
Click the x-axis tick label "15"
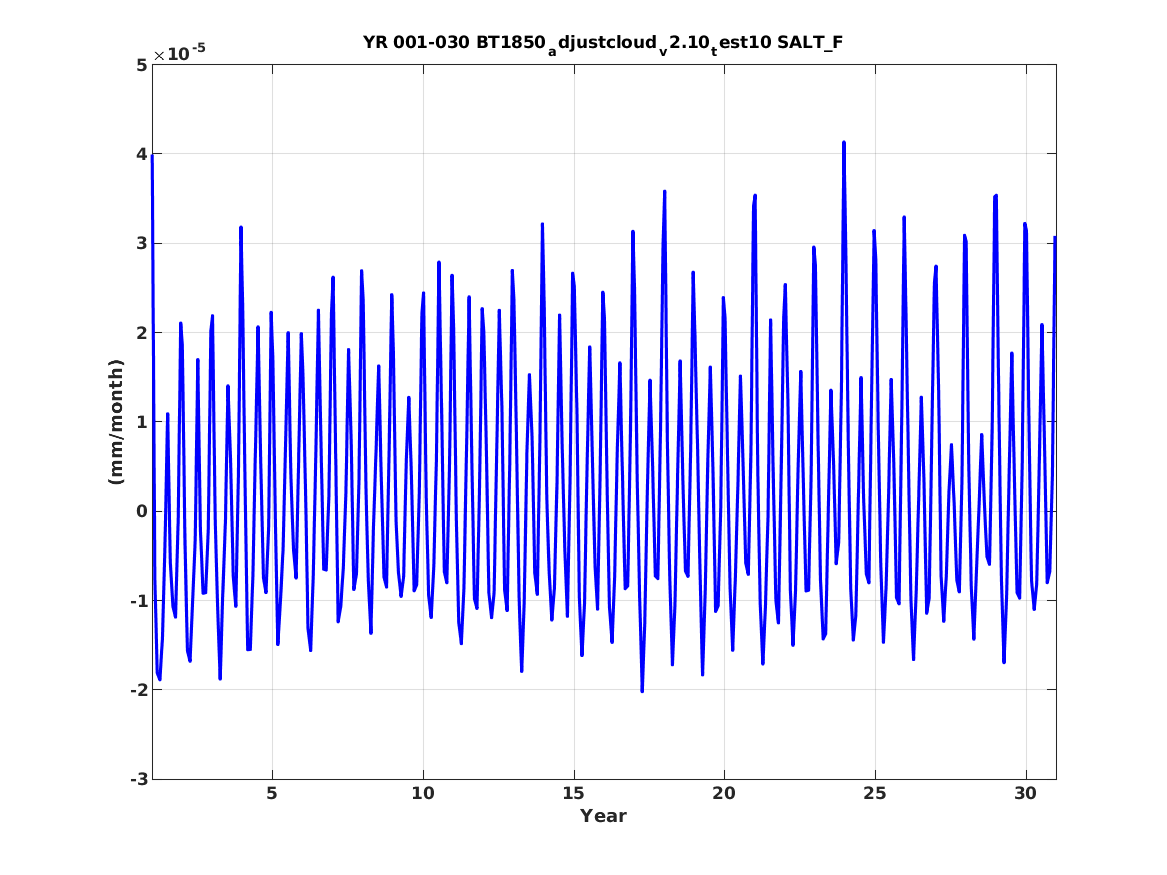pos(574,794)
